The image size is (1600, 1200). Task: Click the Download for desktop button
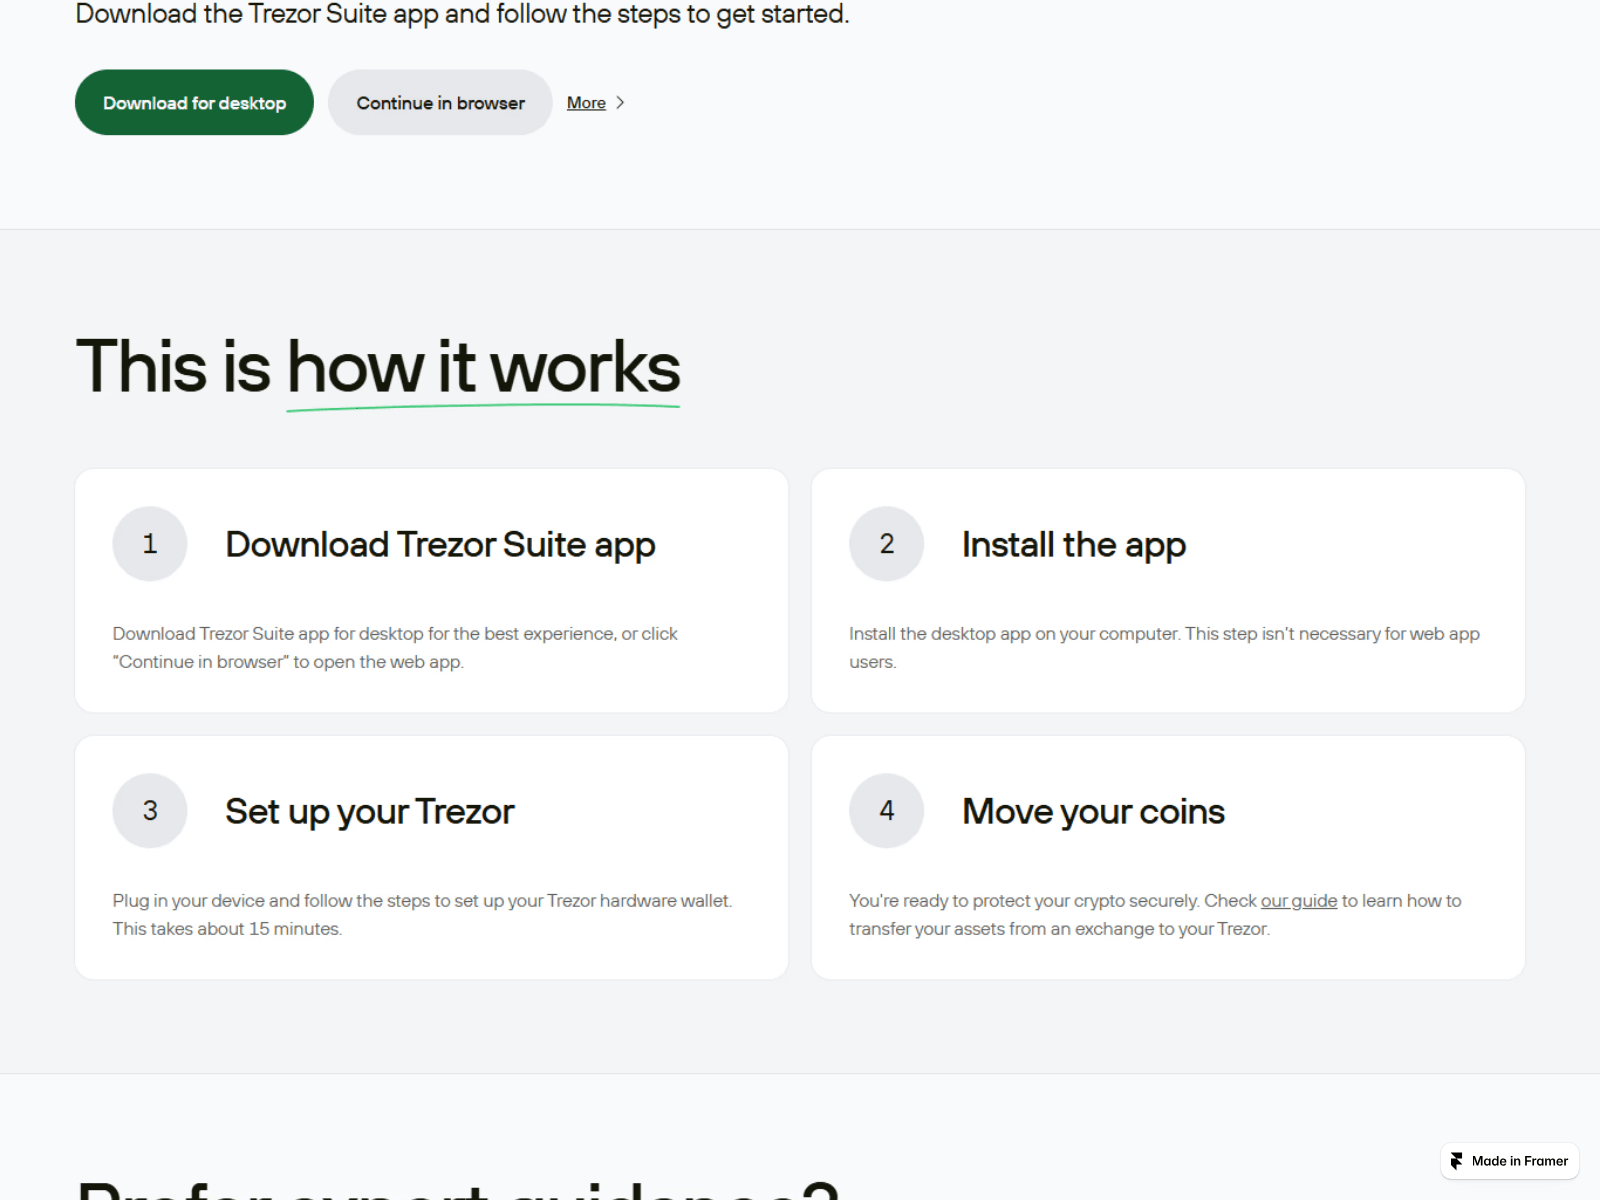pos(194,102)
